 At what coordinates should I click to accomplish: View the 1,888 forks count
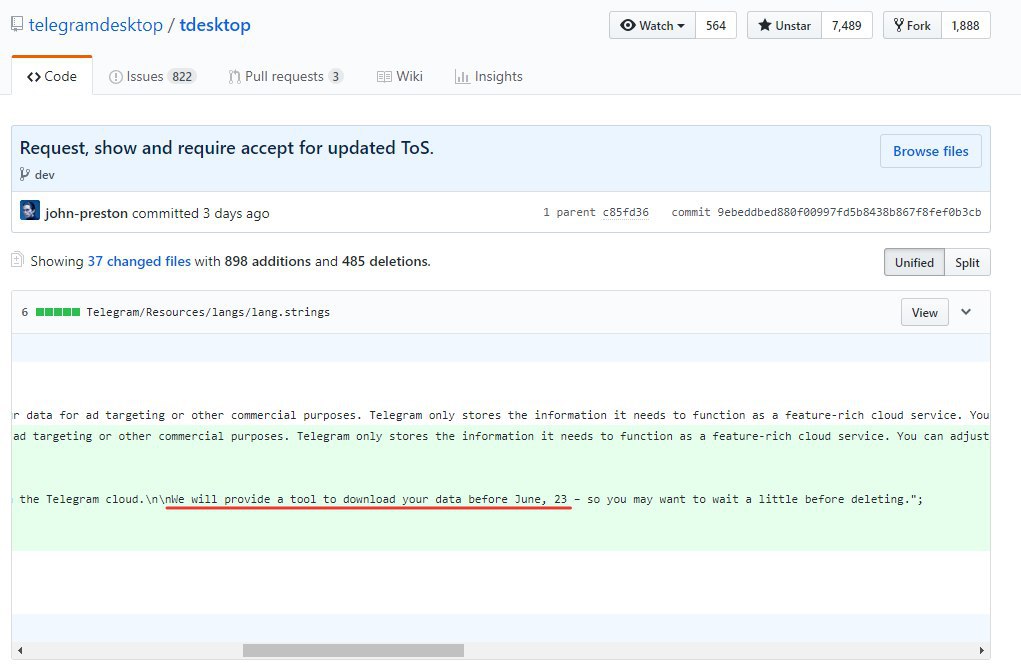pos(966,25)
